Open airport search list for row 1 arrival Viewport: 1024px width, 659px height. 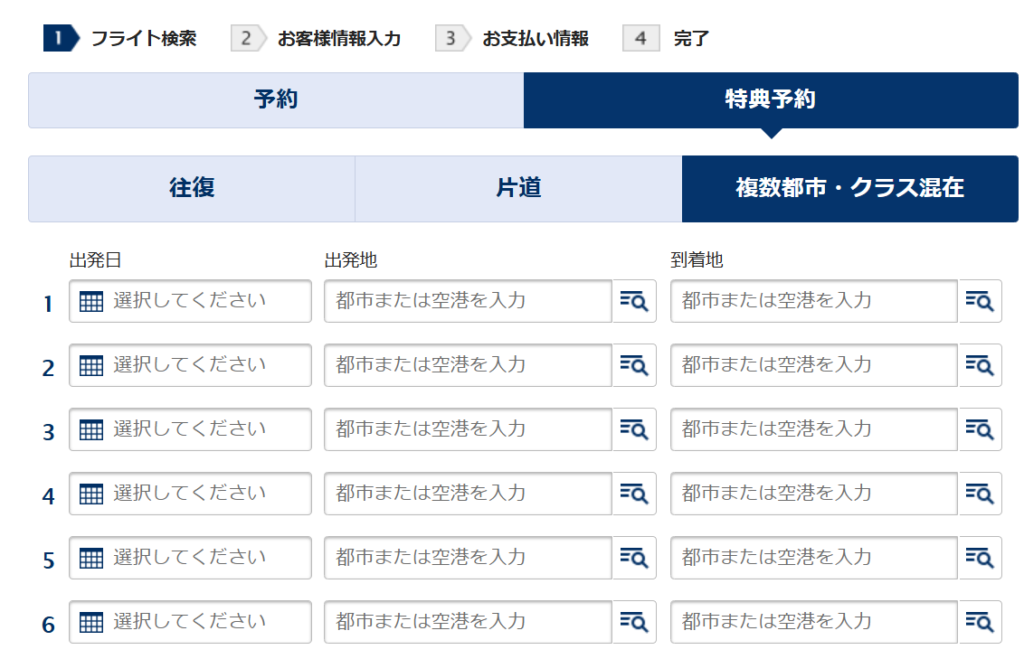pos(980,301)
